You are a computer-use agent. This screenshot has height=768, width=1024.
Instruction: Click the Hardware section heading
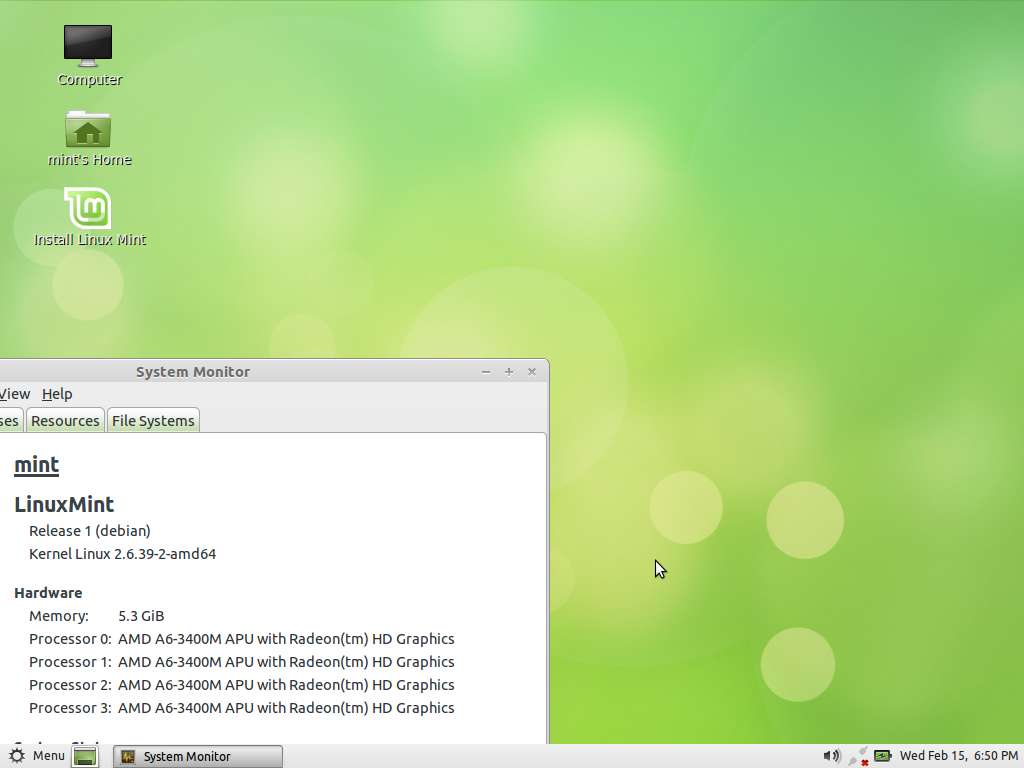[x=48, y=593]
